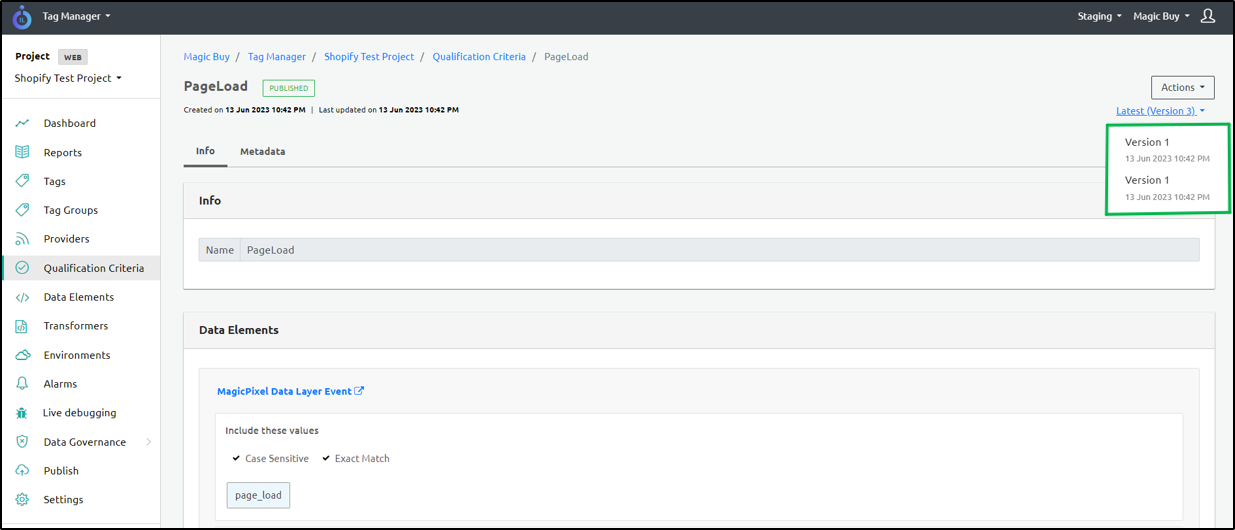Open the Shopify Test Project selector
The width and height of the screenshot is (1235, 530).
(x=68, y=78)
